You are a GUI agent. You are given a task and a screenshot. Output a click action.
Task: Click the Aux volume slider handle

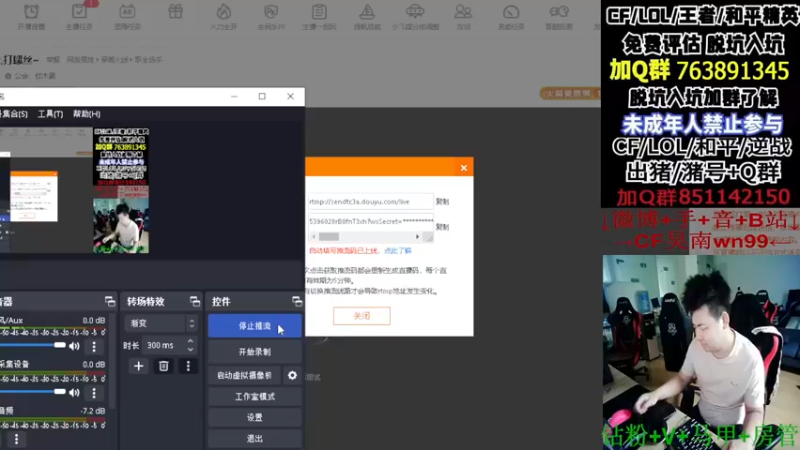[x=60, y=345]
